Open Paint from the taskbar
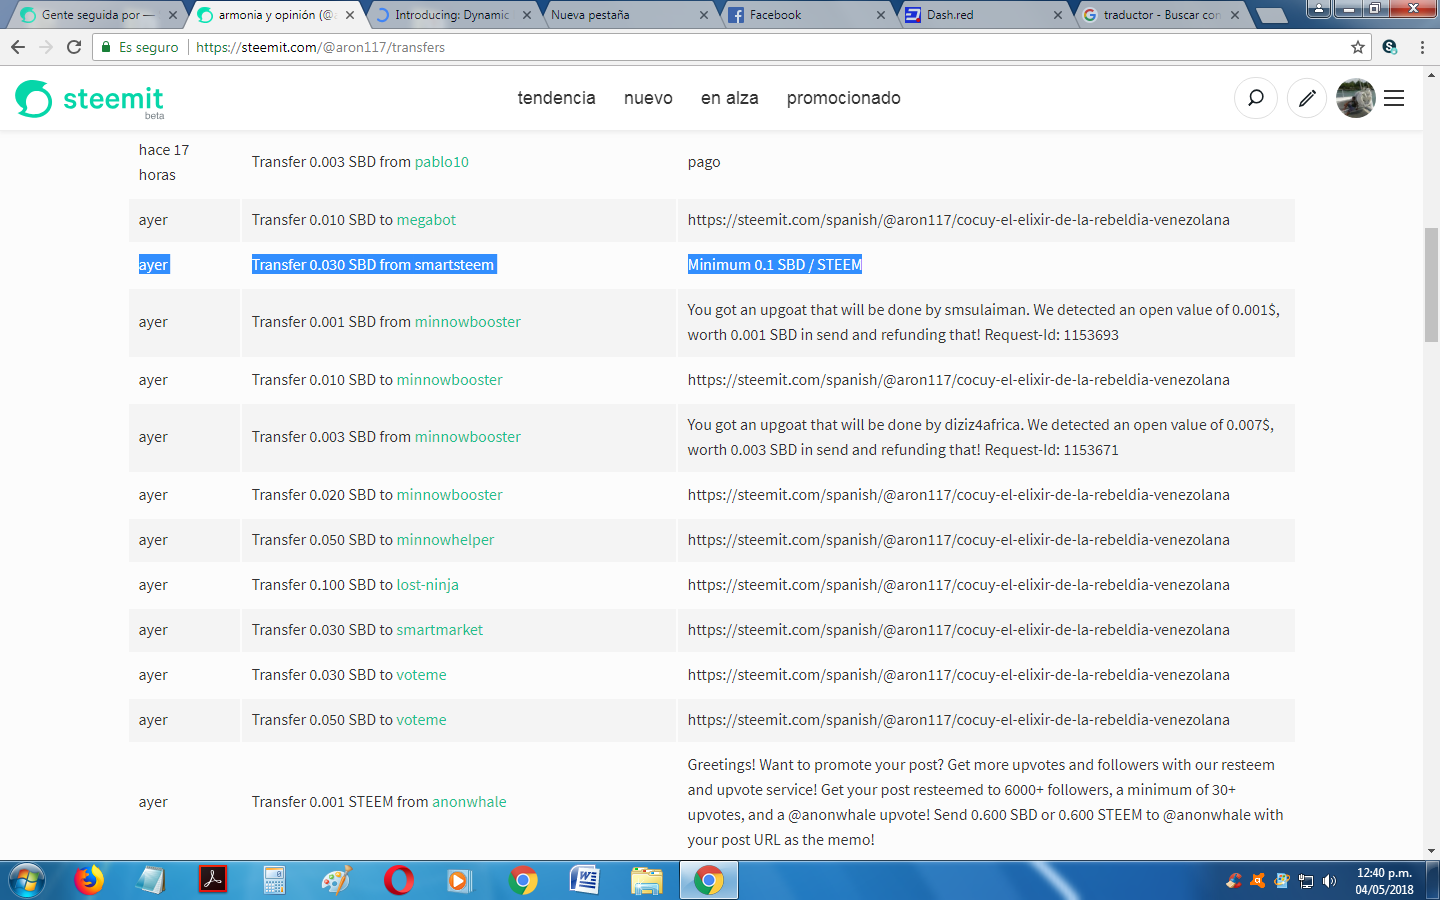The height and width of the screenshot is (900, 1440). pyautogui.click(x=337, y=880)
